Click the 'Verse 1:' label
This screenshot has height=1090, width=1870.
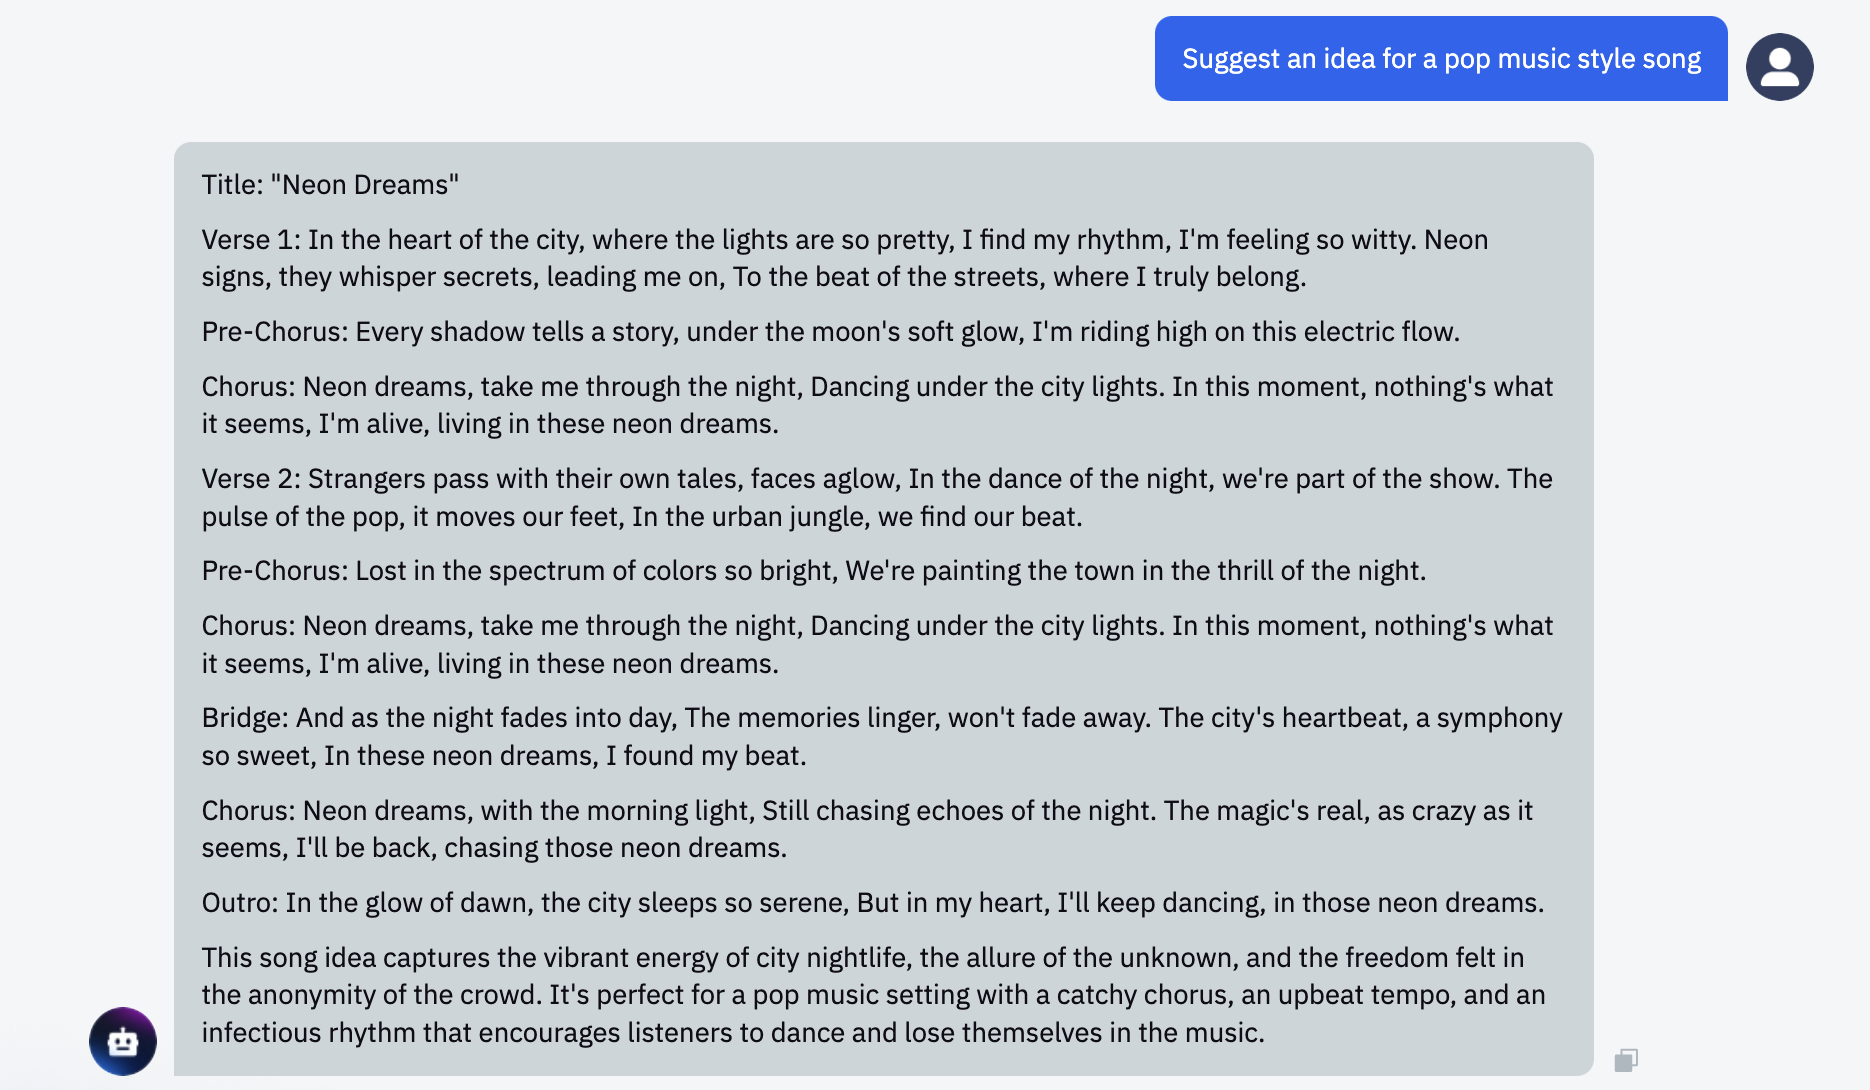(250, 240)
